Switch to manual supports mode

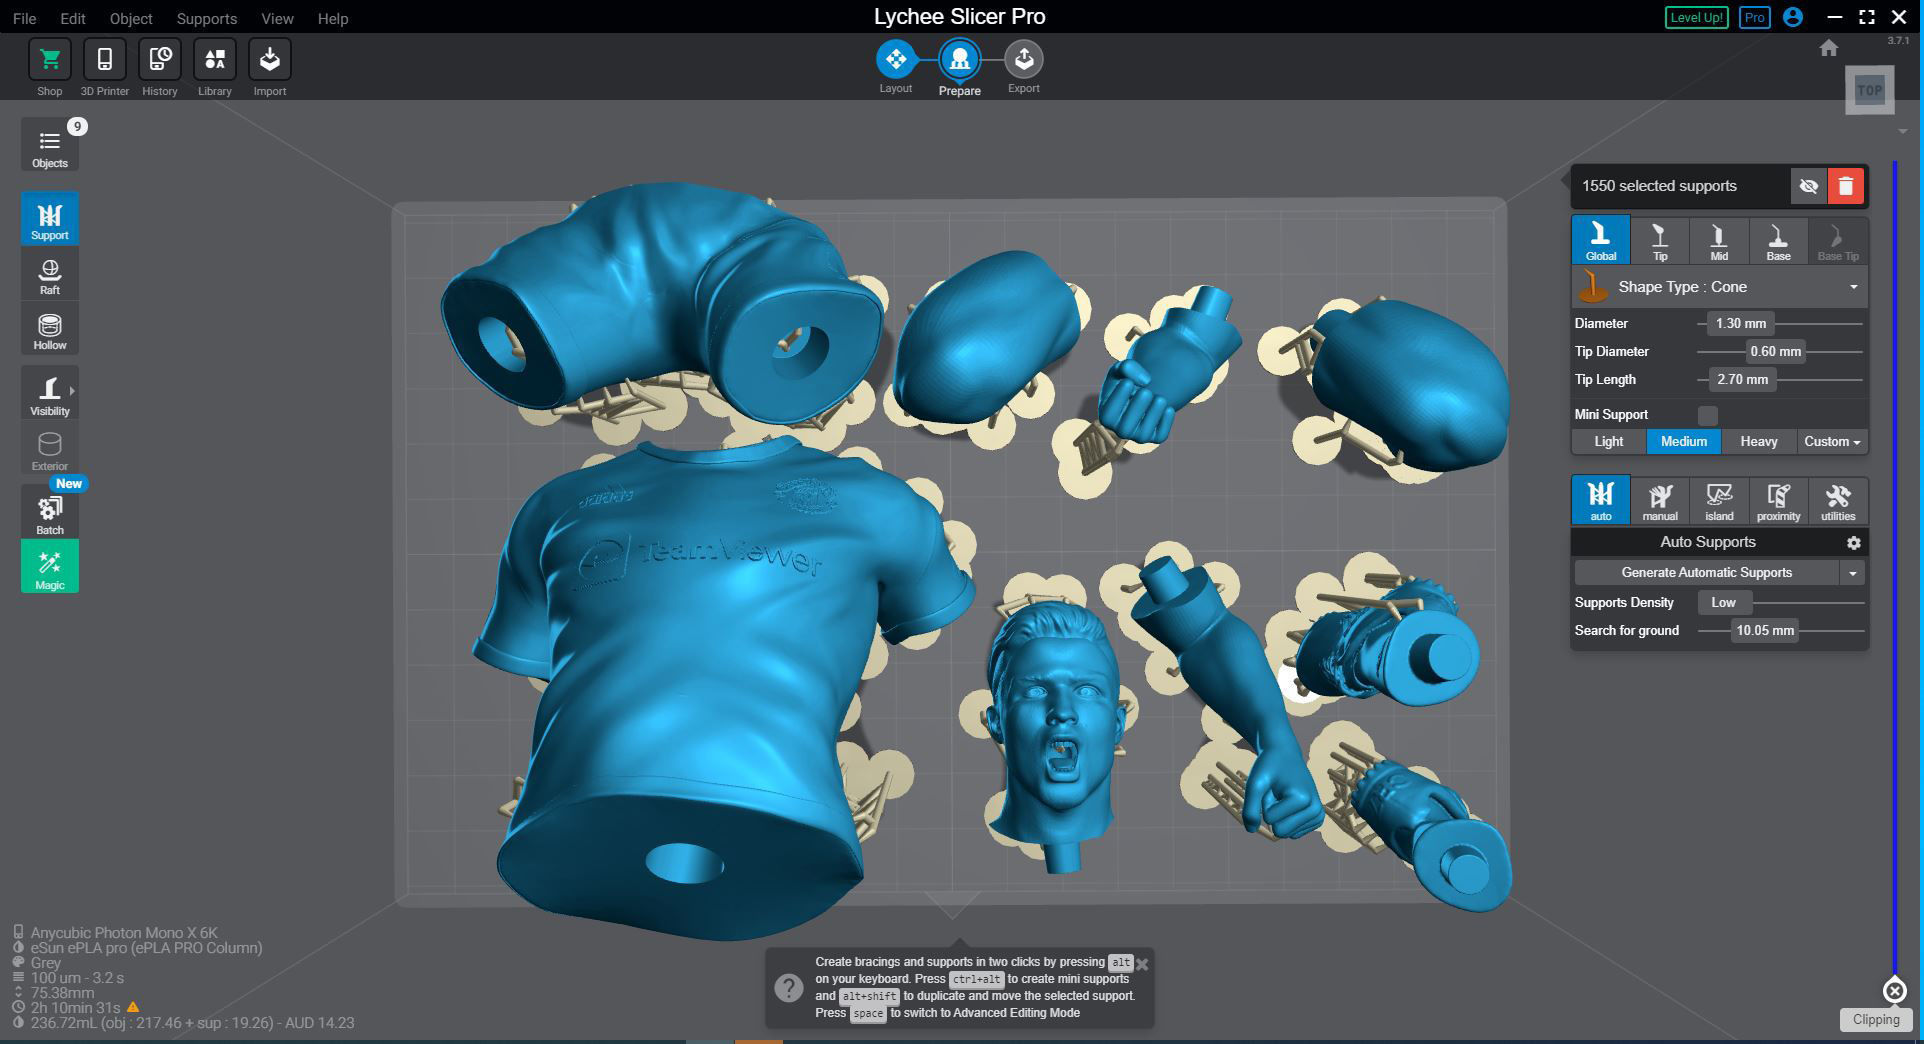[x=1660, y=500]
